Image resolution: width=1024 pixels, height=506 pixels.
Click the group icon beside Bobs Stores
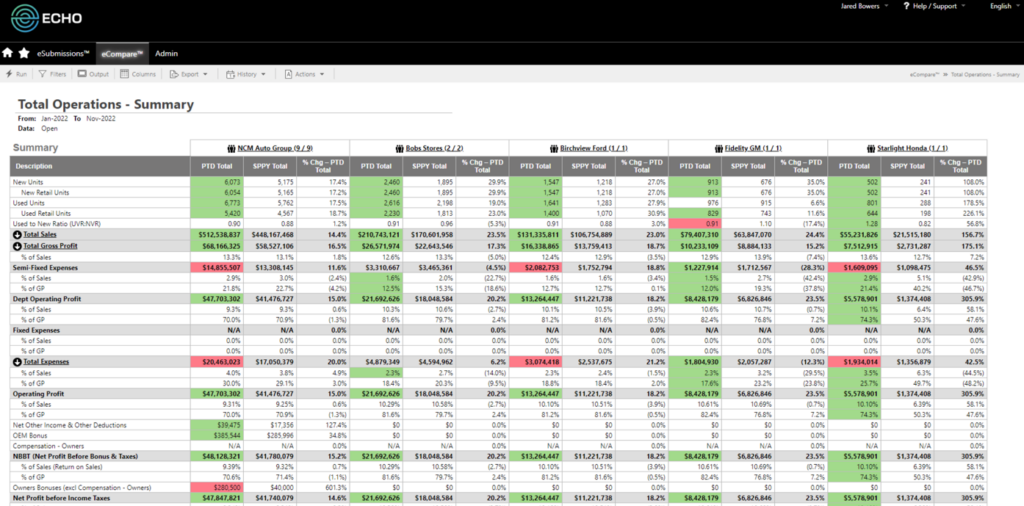pos(400,148)
